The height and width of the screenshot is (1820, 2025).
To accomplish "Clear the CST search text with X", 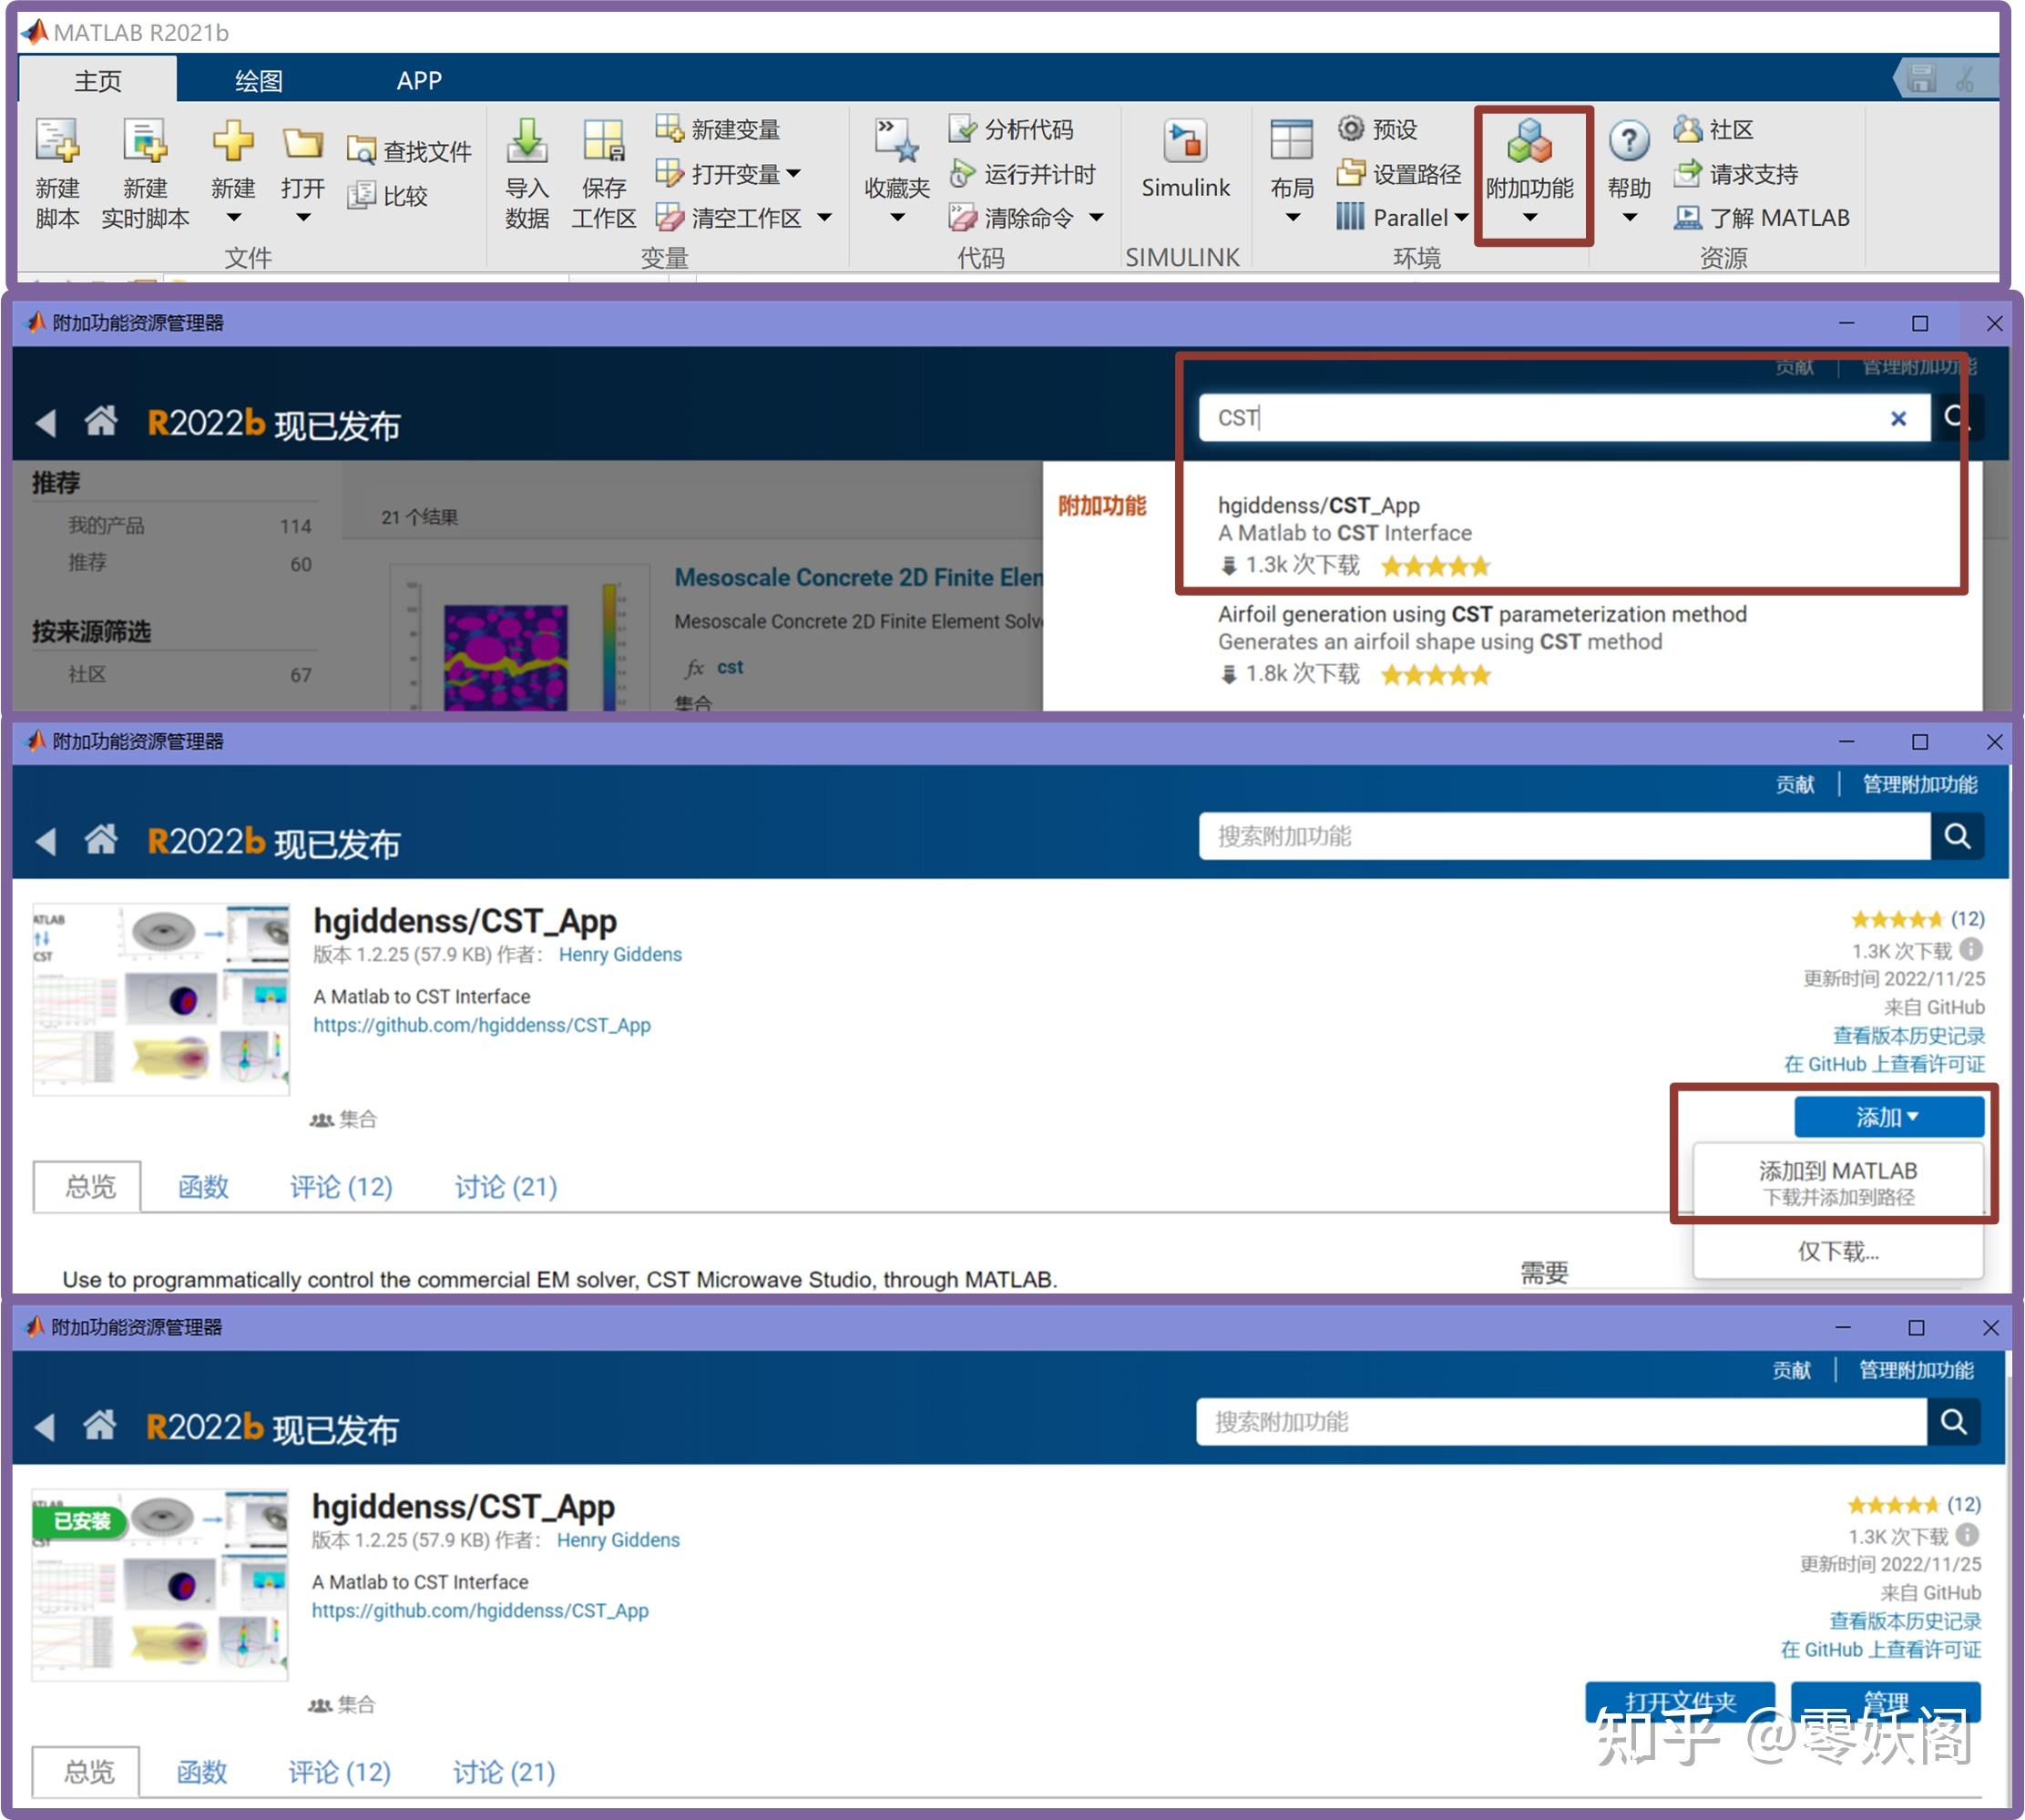I will 1898,419.
